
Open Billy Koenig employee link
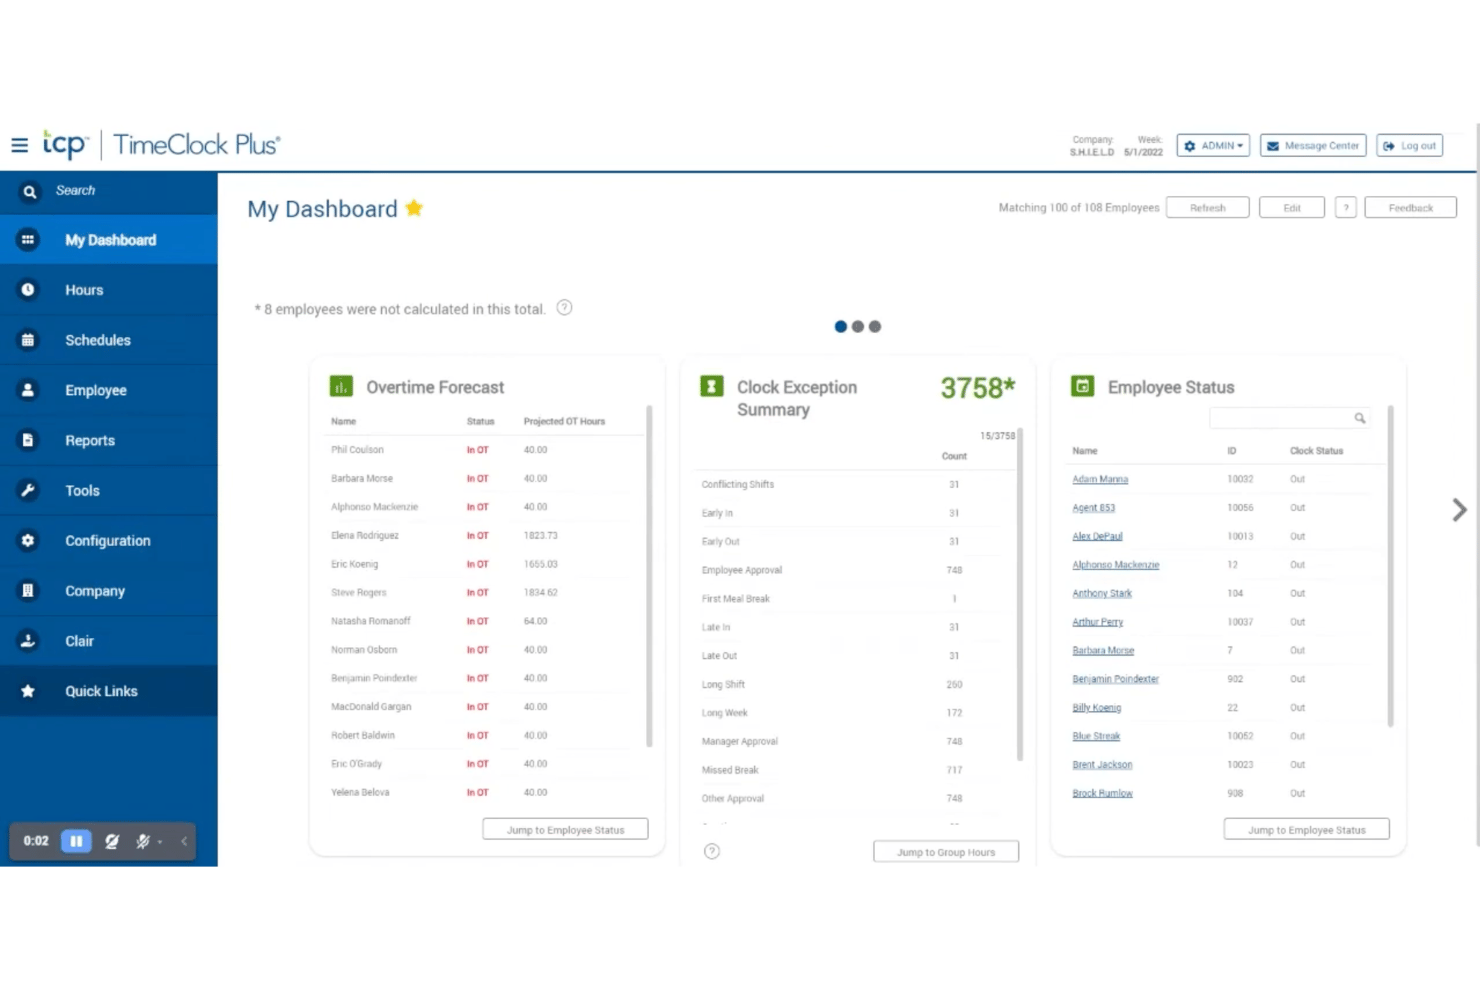1097,707
